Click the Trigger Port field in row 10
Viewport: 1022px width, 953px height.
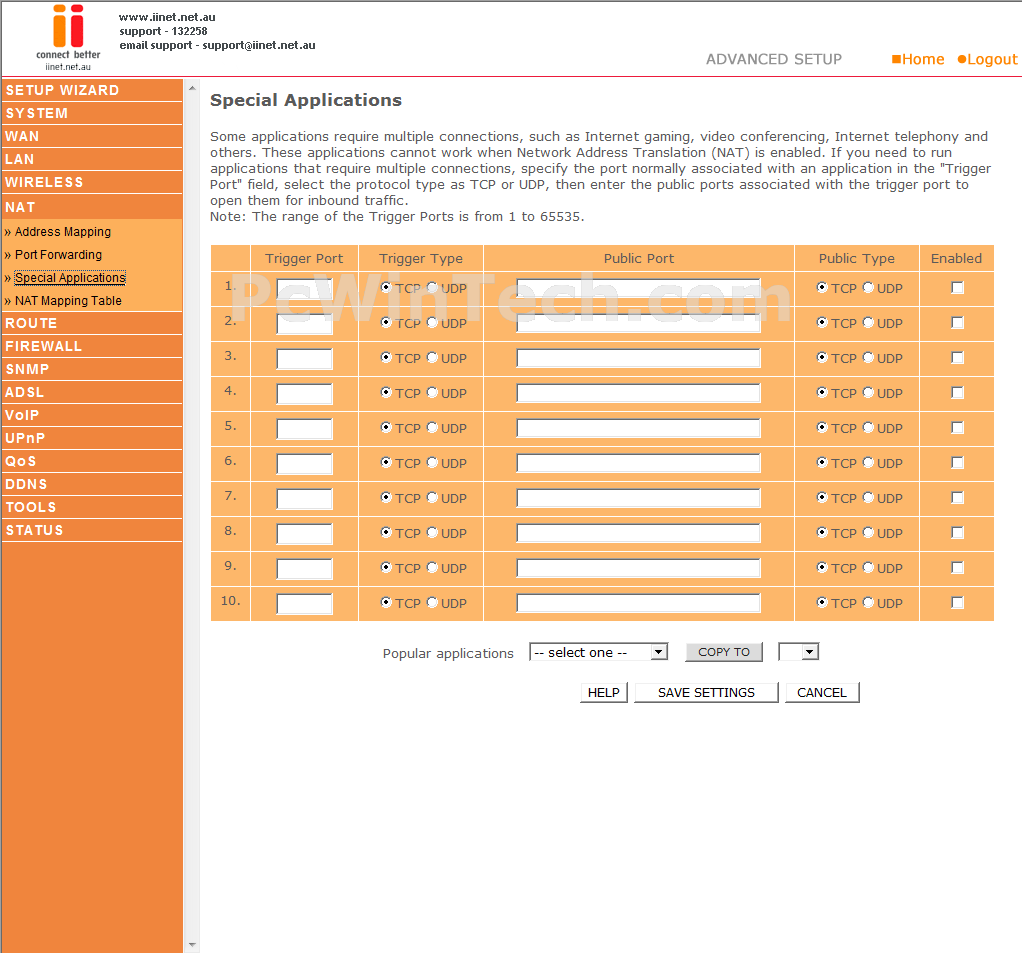click(x=304, y=604)
